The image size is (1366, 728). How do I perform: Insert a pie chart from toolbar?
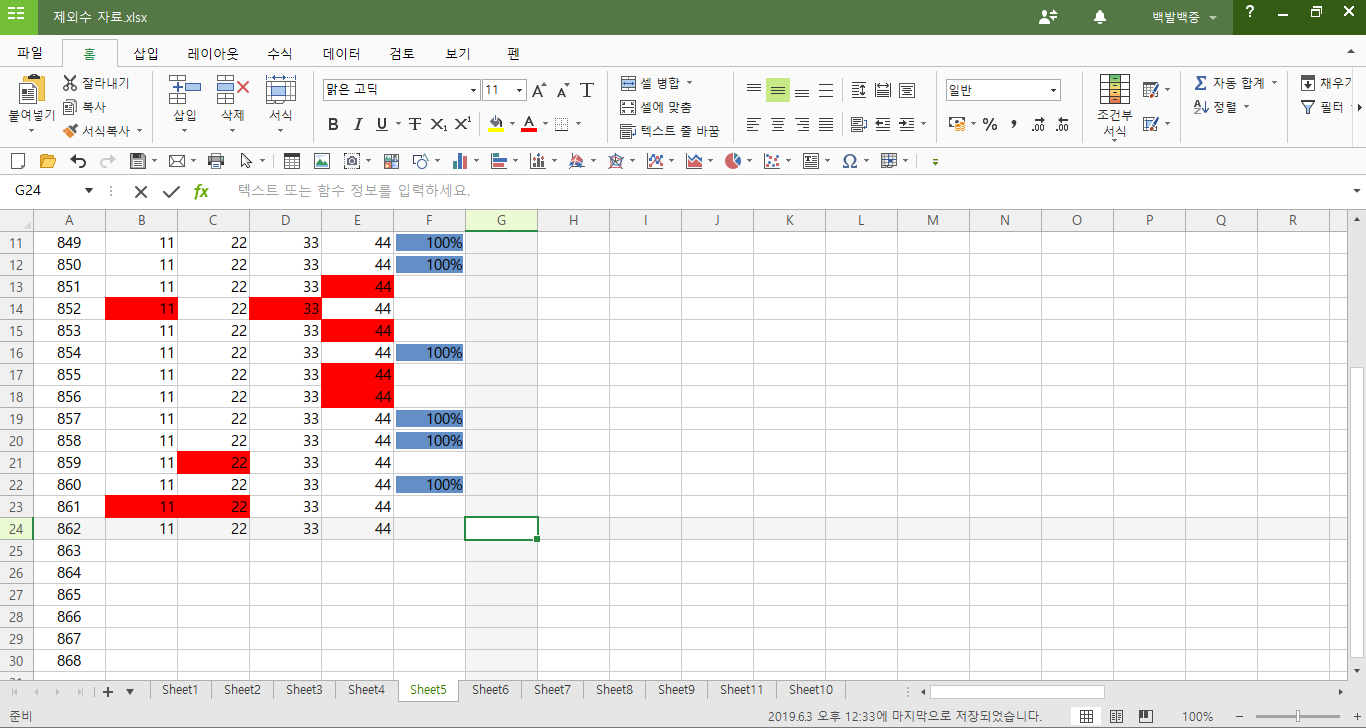[x=733, y=161]
